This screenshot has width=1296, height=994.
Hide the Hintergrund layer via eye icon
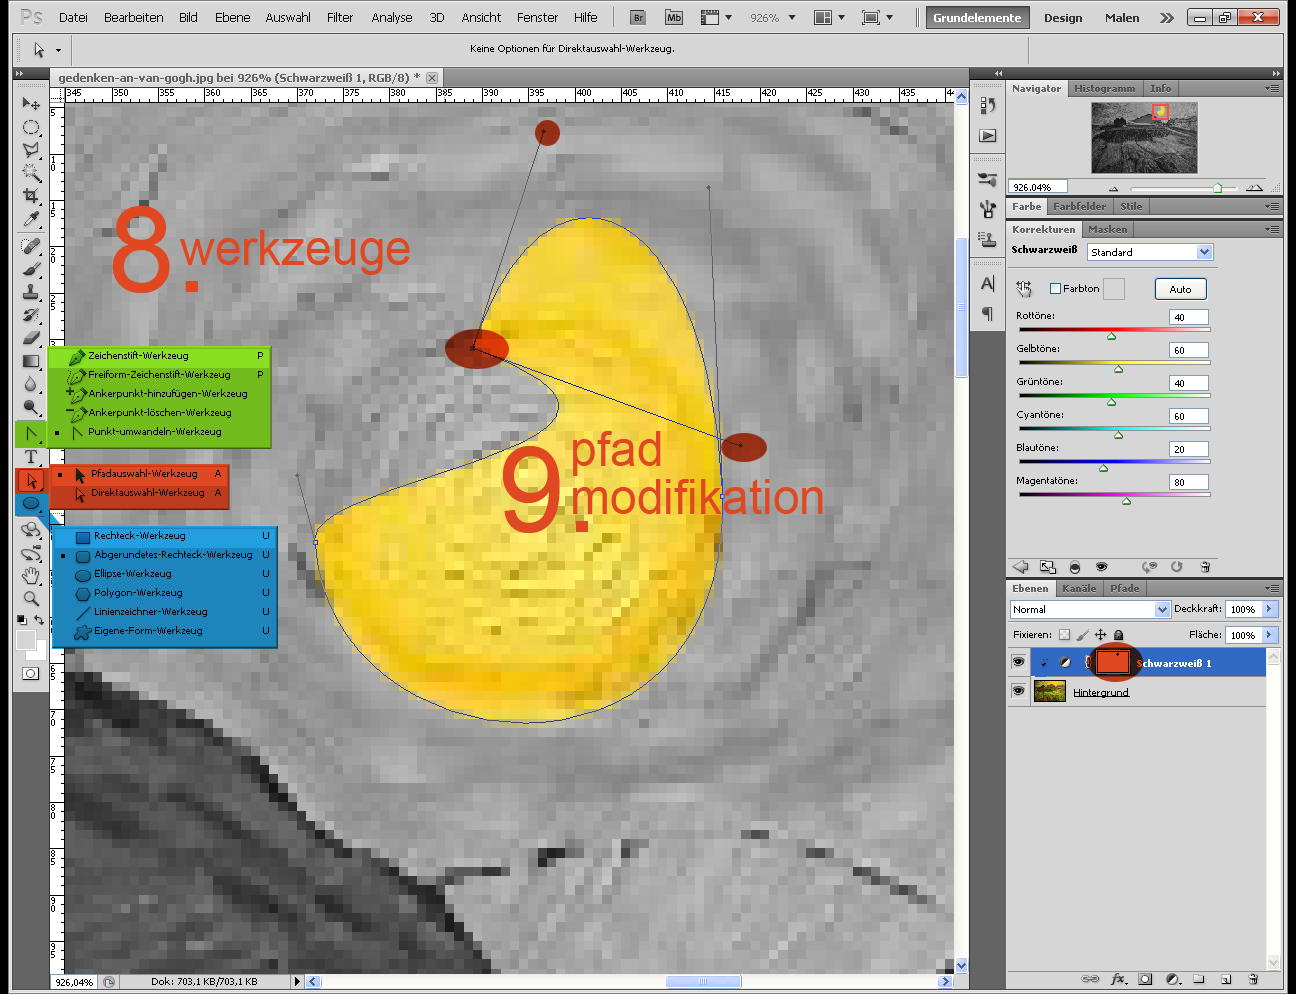point(1018,691)
